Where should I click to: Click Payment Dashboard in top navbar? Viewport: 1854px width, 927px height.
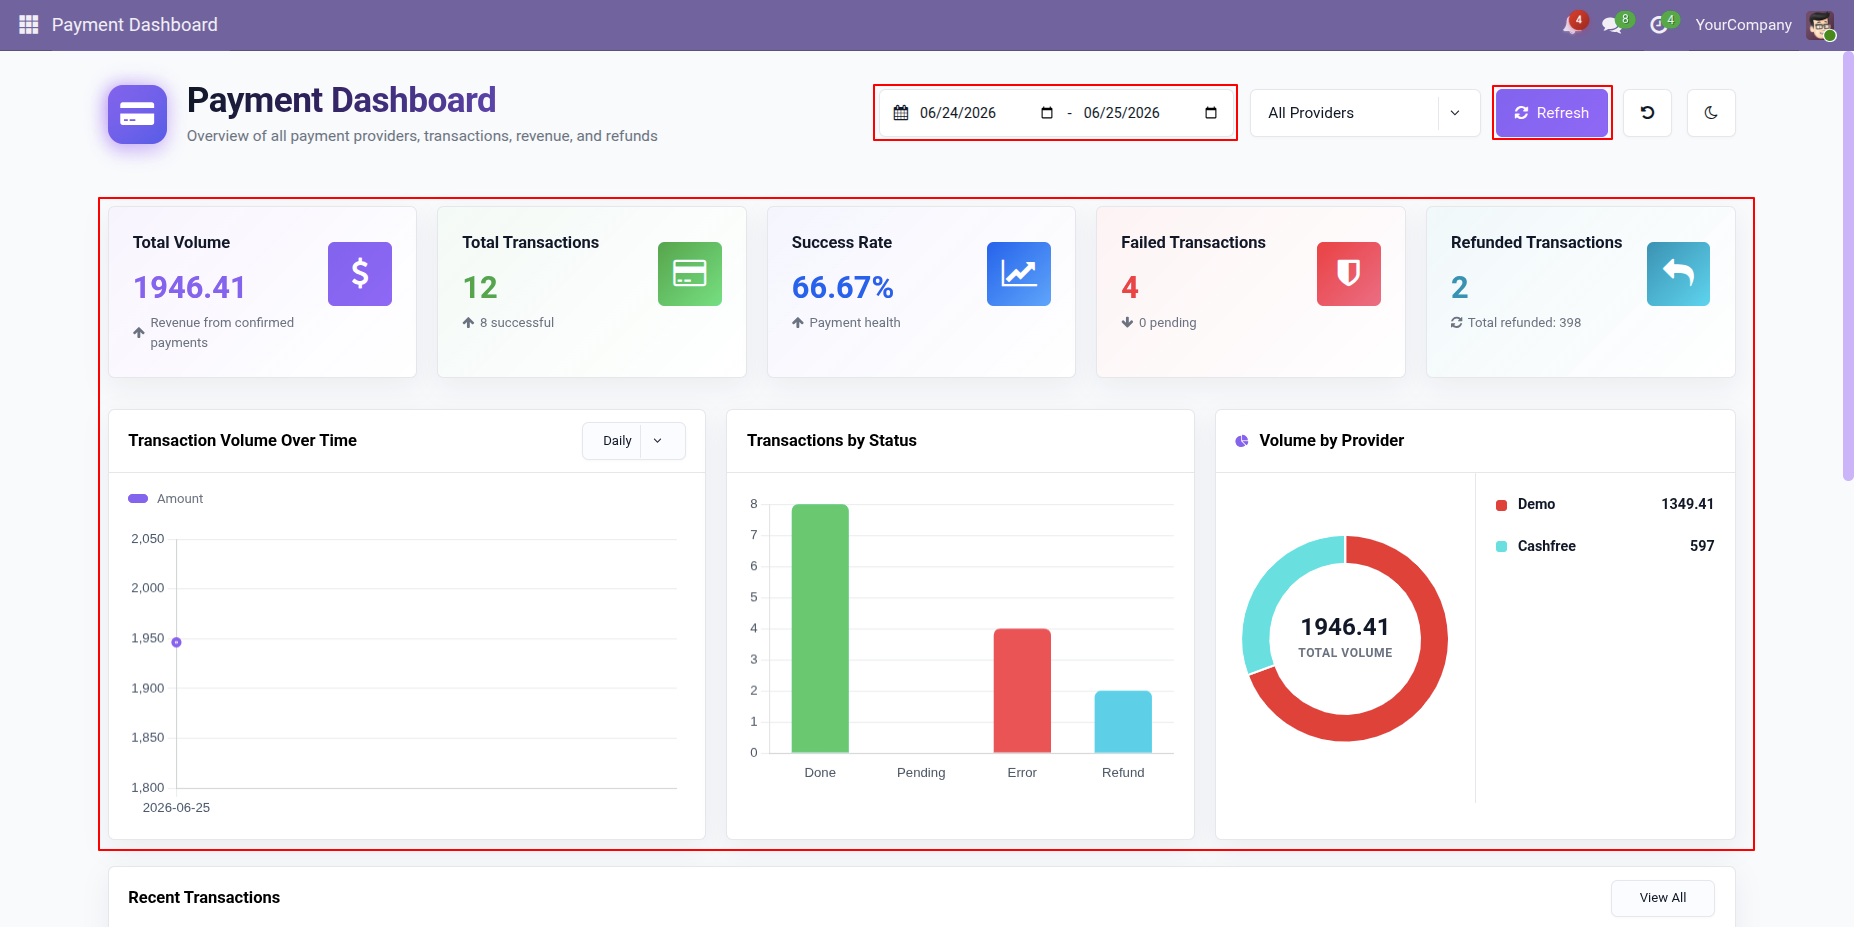tap(135, 25)
